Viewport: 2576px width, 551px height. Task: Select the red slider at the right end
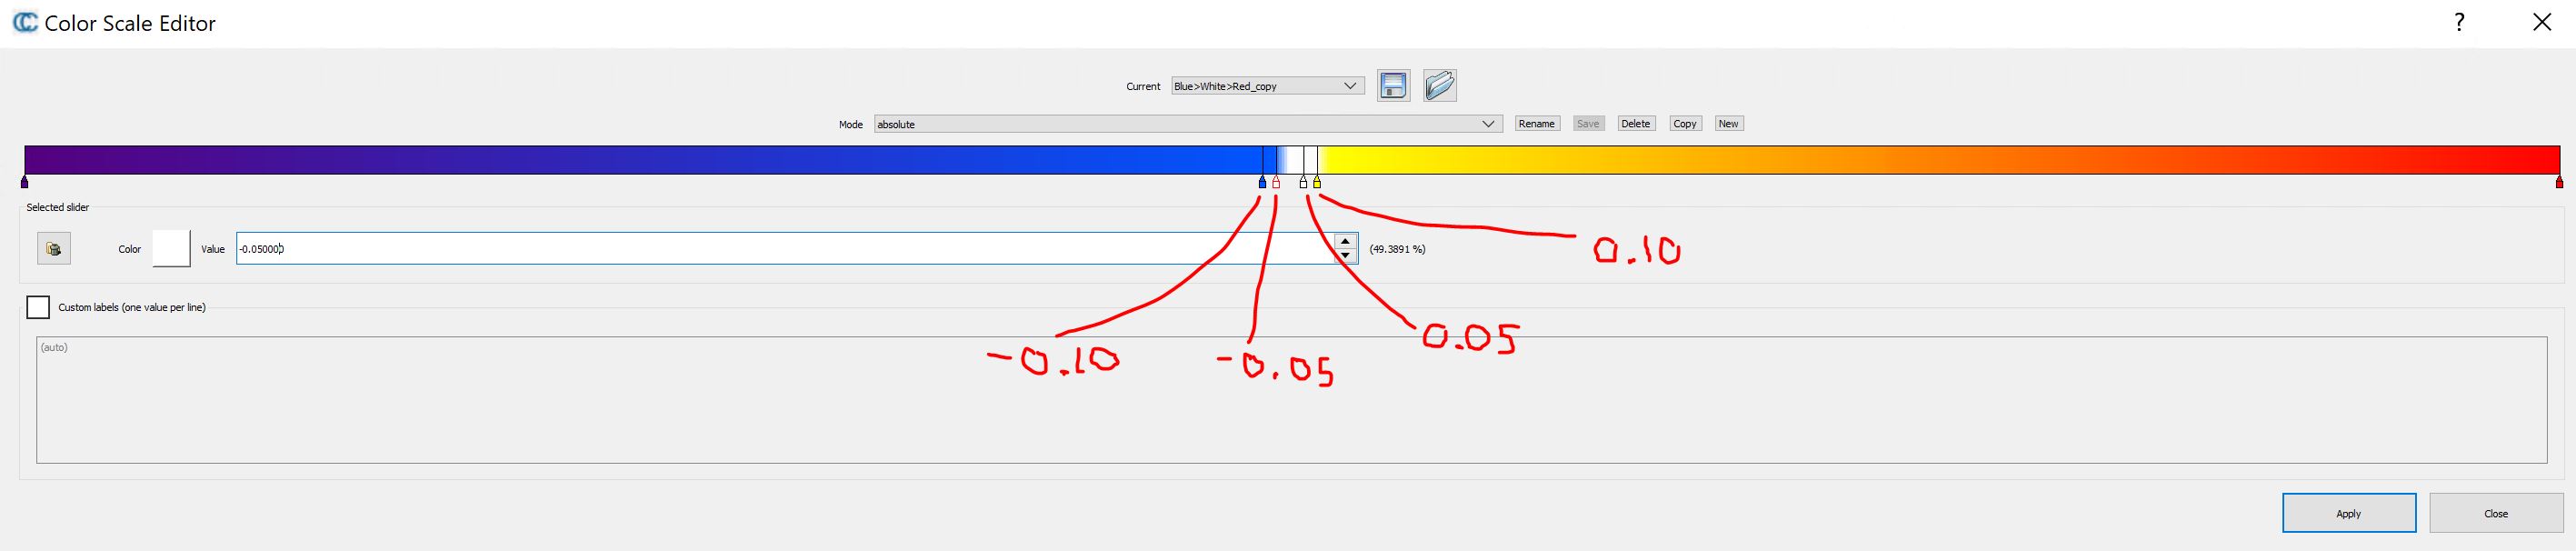(x=2559, y=182)
